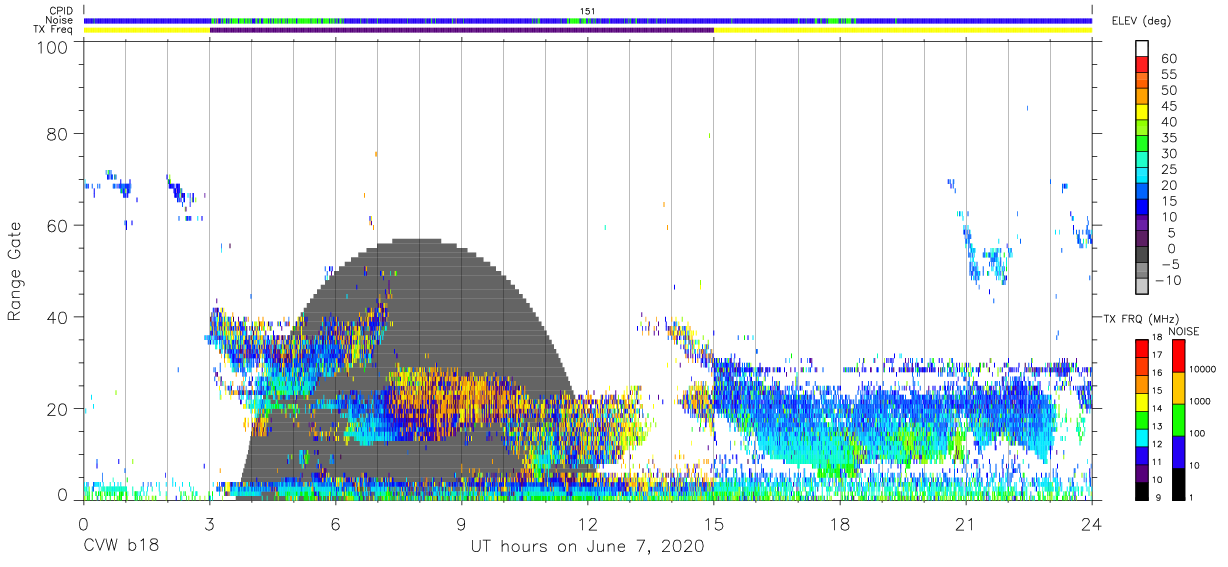1228x567 pixels.
Task: Click NOISE colorbar label '1'
Action: pos(1192,497)
